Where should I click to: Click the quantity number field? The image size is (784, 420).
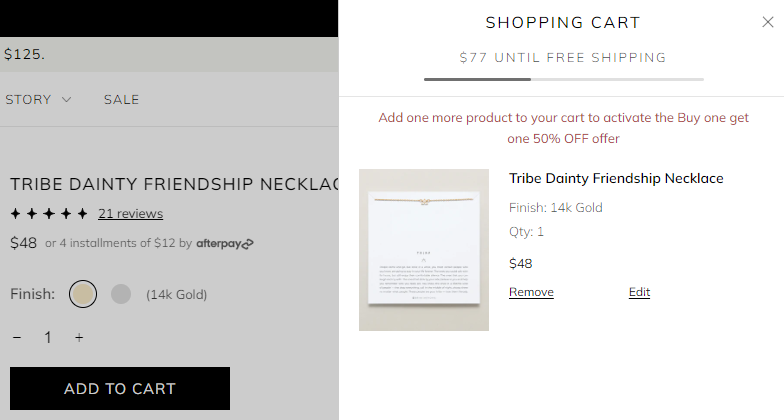point(47,338)
